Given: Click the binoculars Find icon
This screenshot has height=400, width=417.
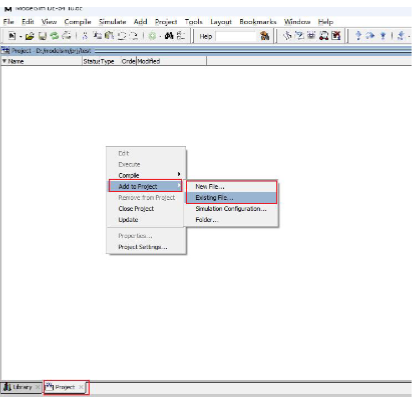Looking at the screenshot, I should 169,35.
